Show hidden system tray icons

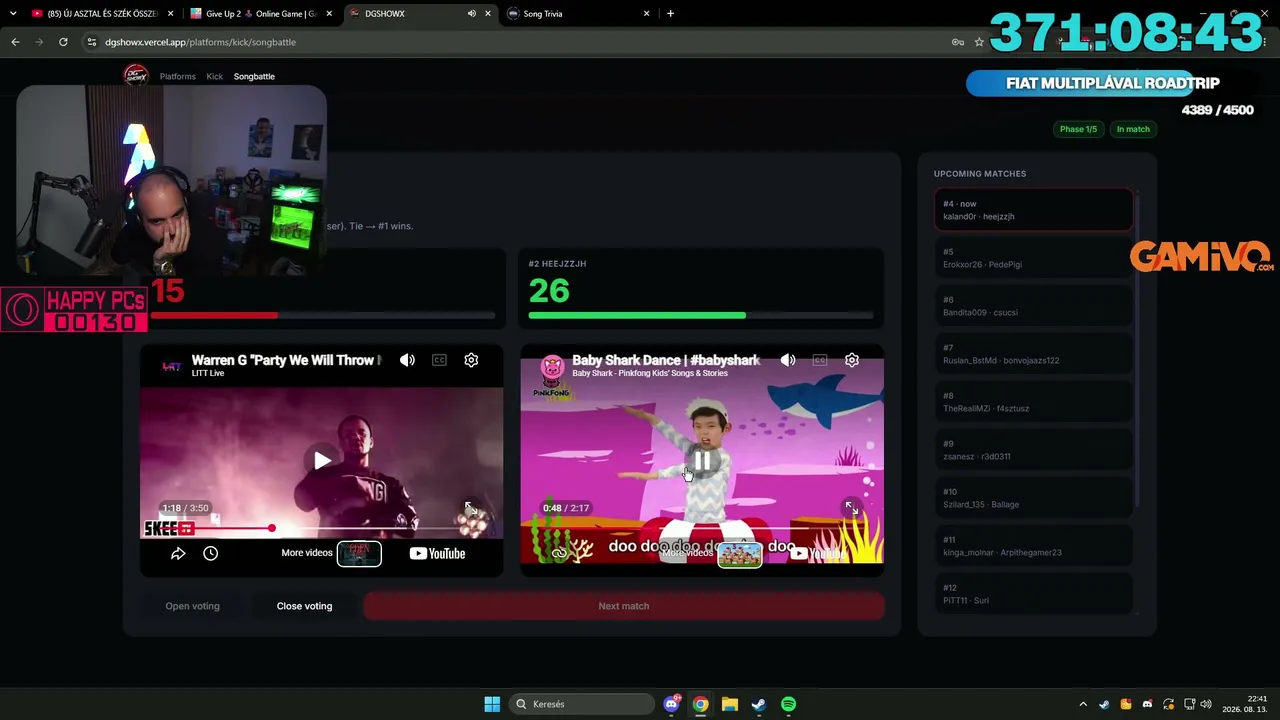click(x=1083, y=704)
